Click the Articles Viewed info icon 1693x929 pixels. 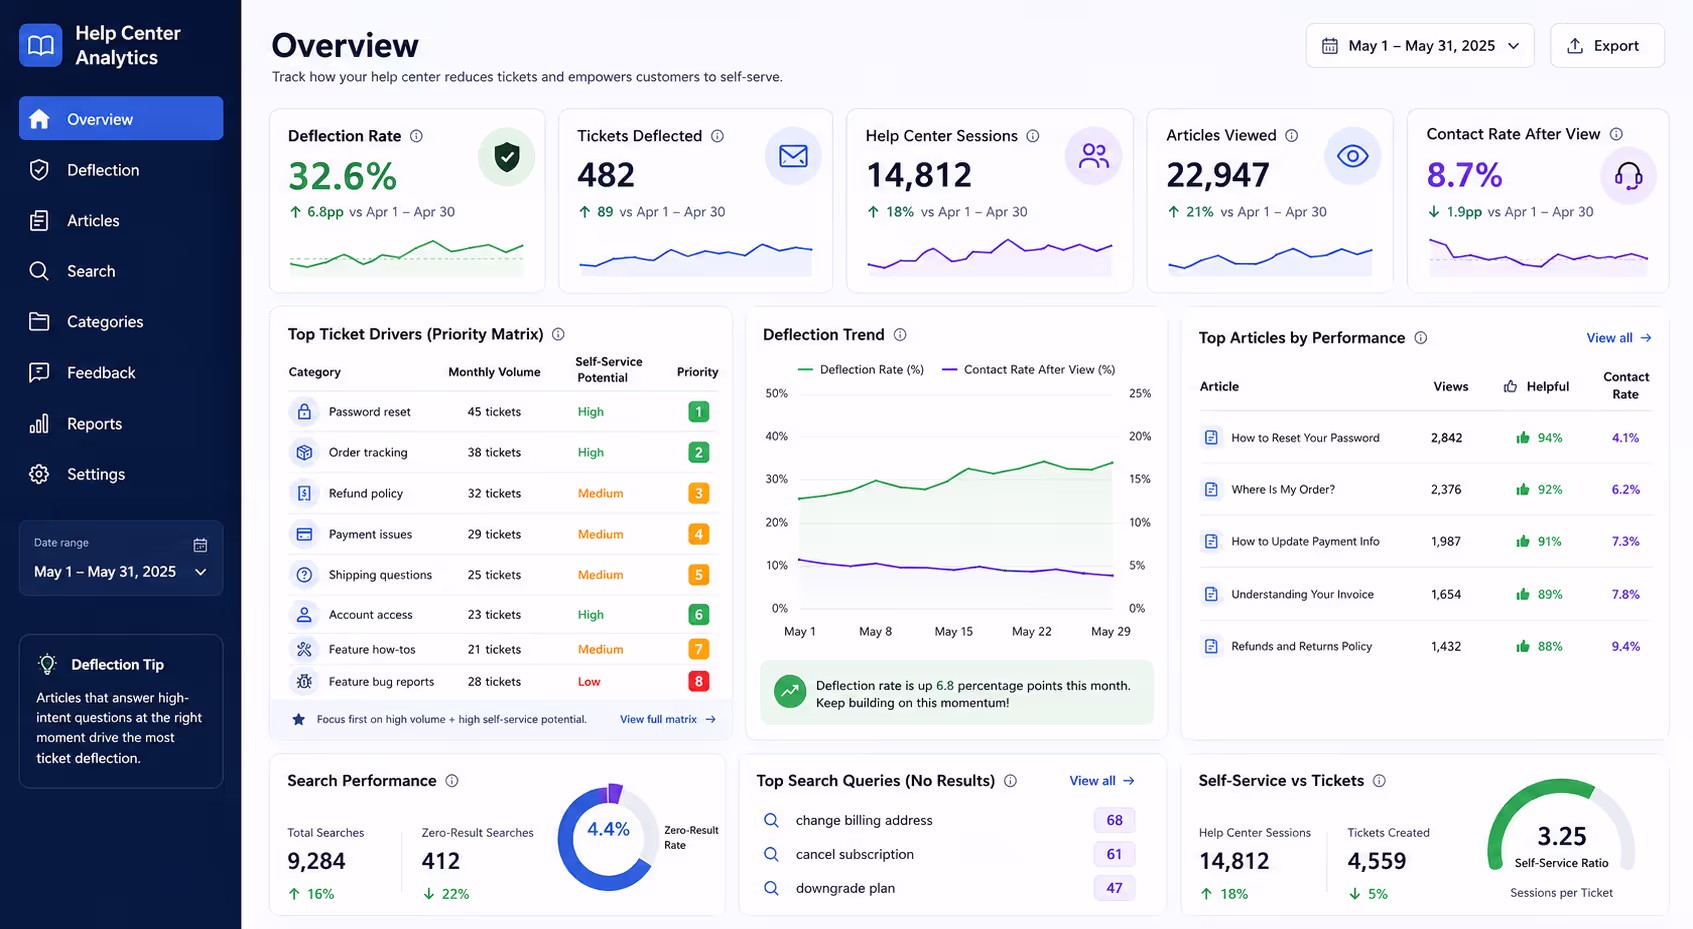[1292, 135]
